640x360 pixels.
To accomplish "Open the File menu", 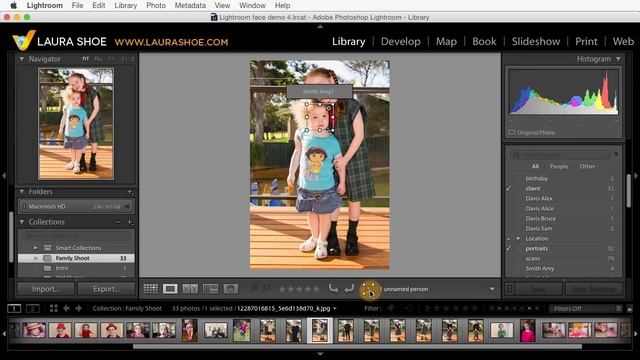I will 77,5.
